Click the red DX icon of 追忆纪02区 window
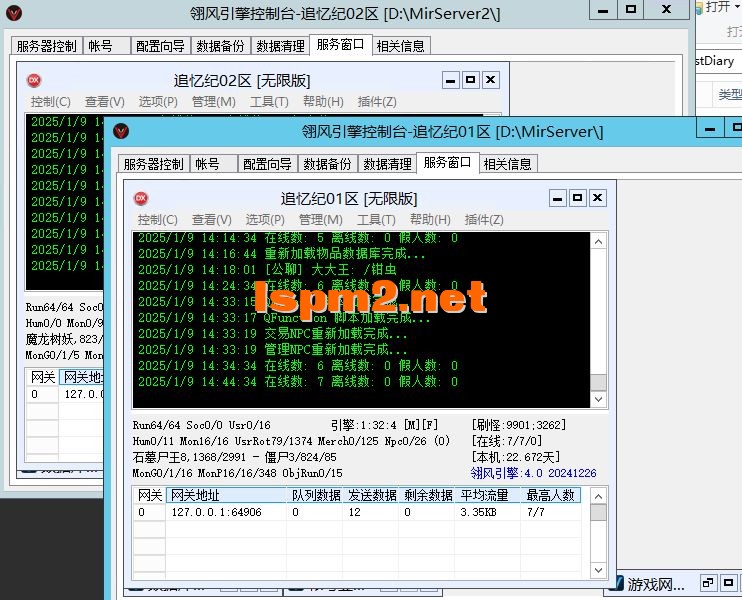This screenshot has height=600, width=742. [x=34, y=80]
